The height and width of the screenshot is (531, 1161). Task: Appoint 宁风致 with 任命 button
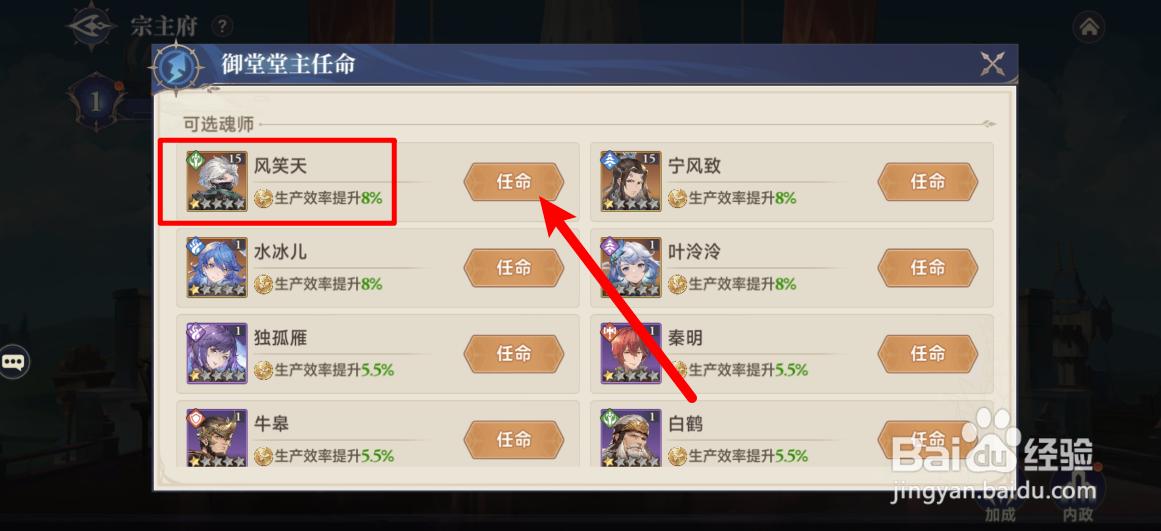(928, 182)
